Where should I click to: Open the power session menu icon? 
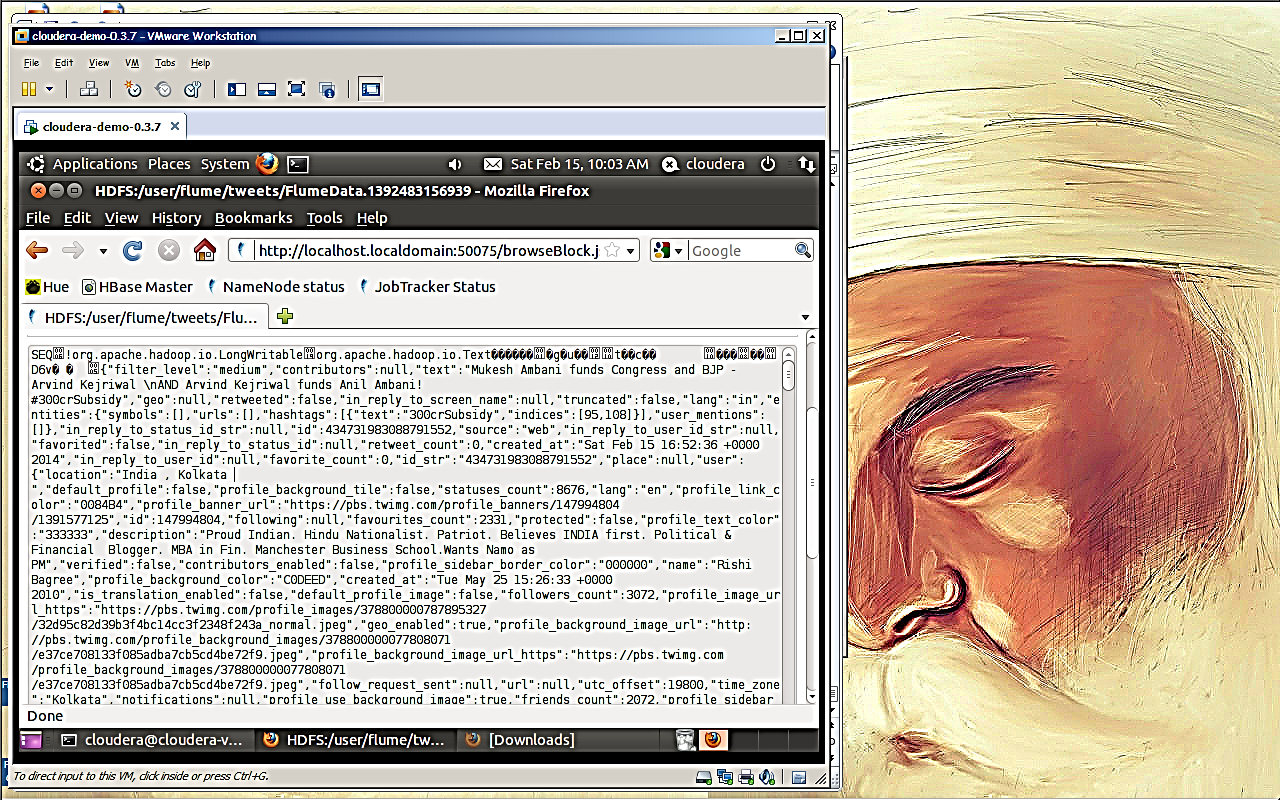pyautogui.click(x=768, y=164)
